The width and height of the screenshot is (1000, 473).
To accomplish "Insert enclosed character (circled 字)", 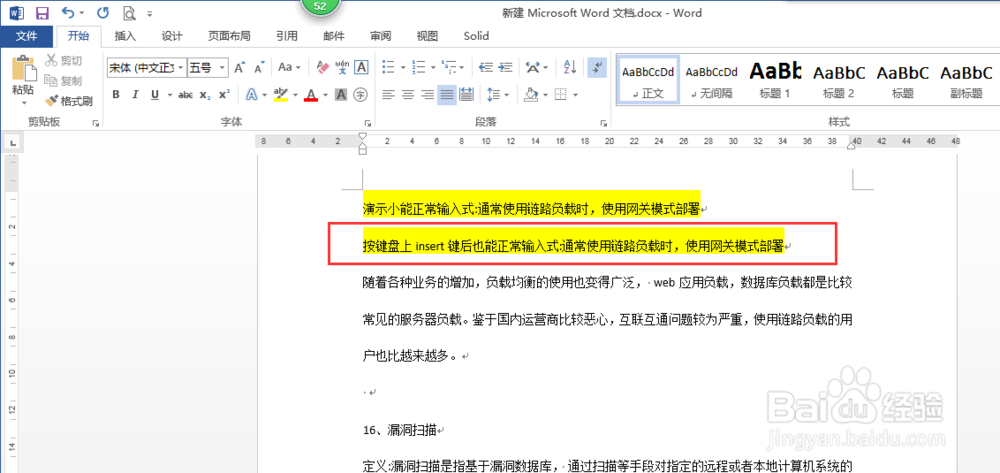I will coord(360,95).
